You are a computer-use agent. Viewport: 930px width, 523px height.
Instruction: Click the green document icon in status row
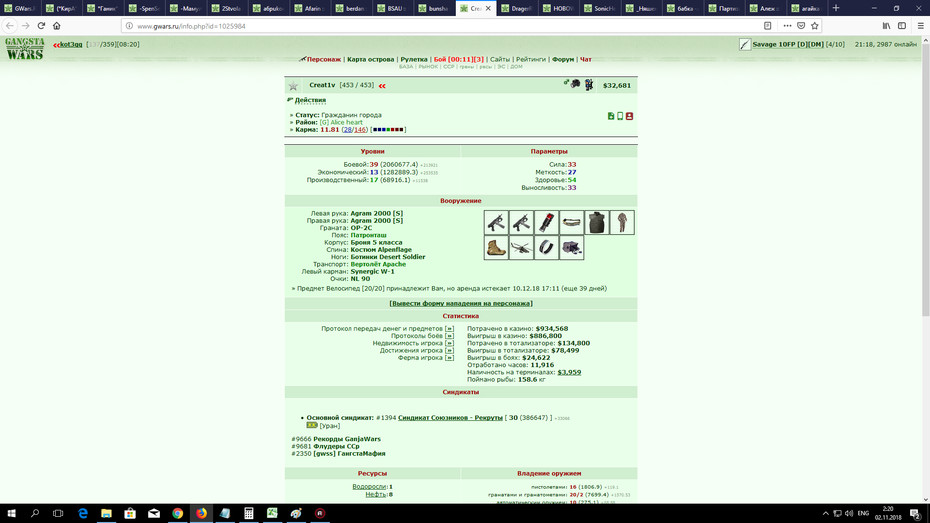point(611,116)
